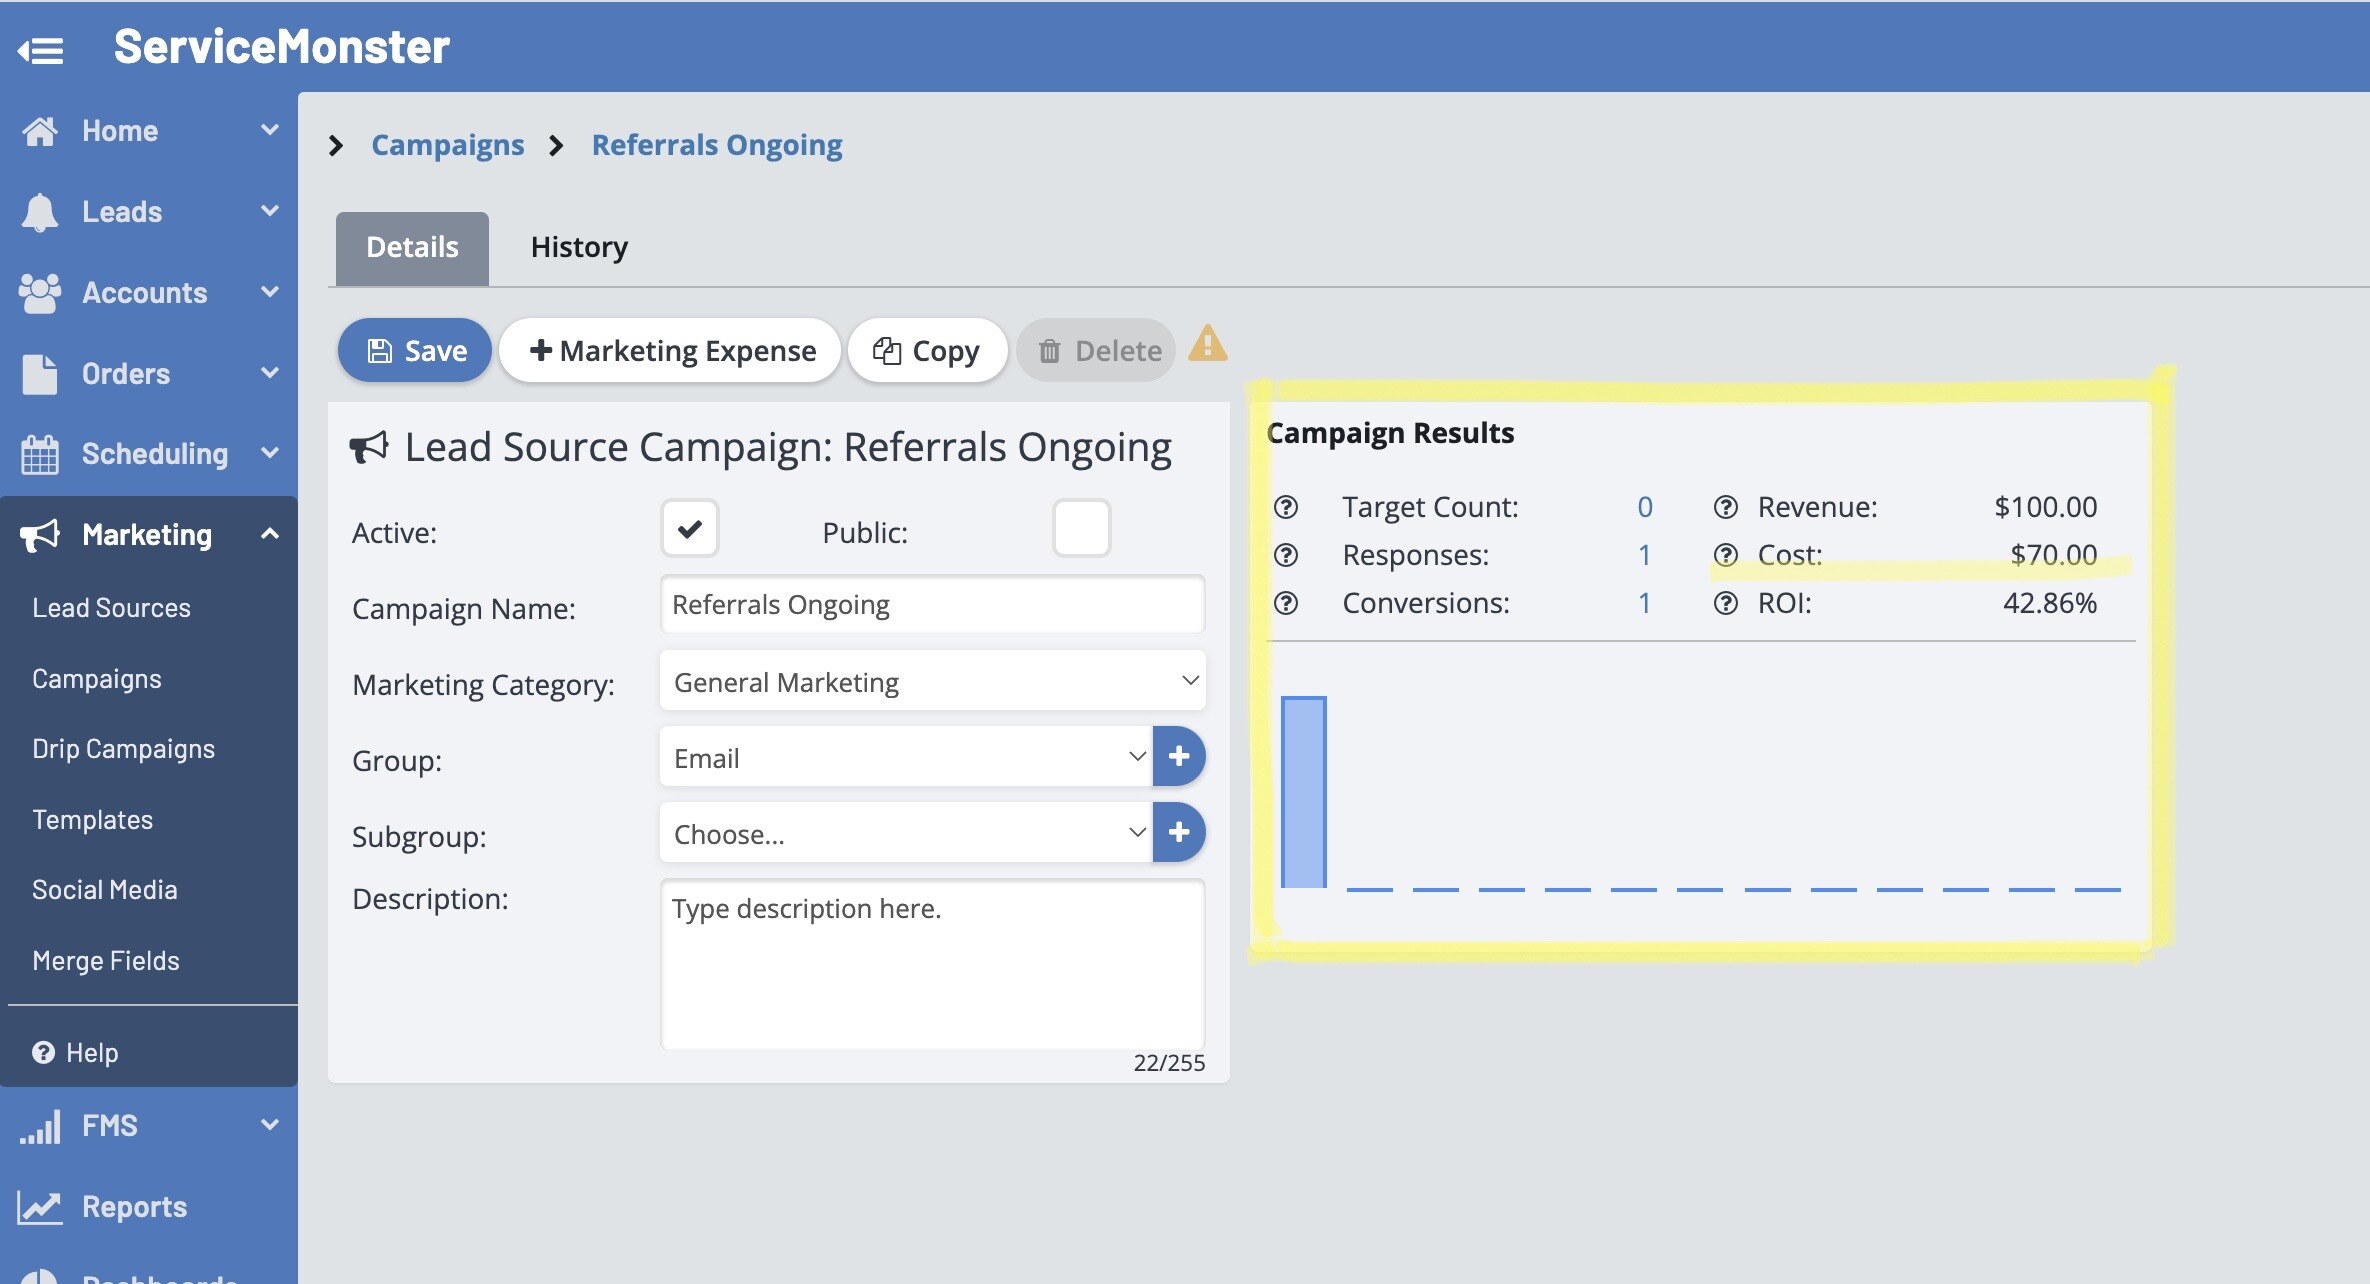Click the Save button
This screenshot has width=2370, height=1284.
pos(415,351)
